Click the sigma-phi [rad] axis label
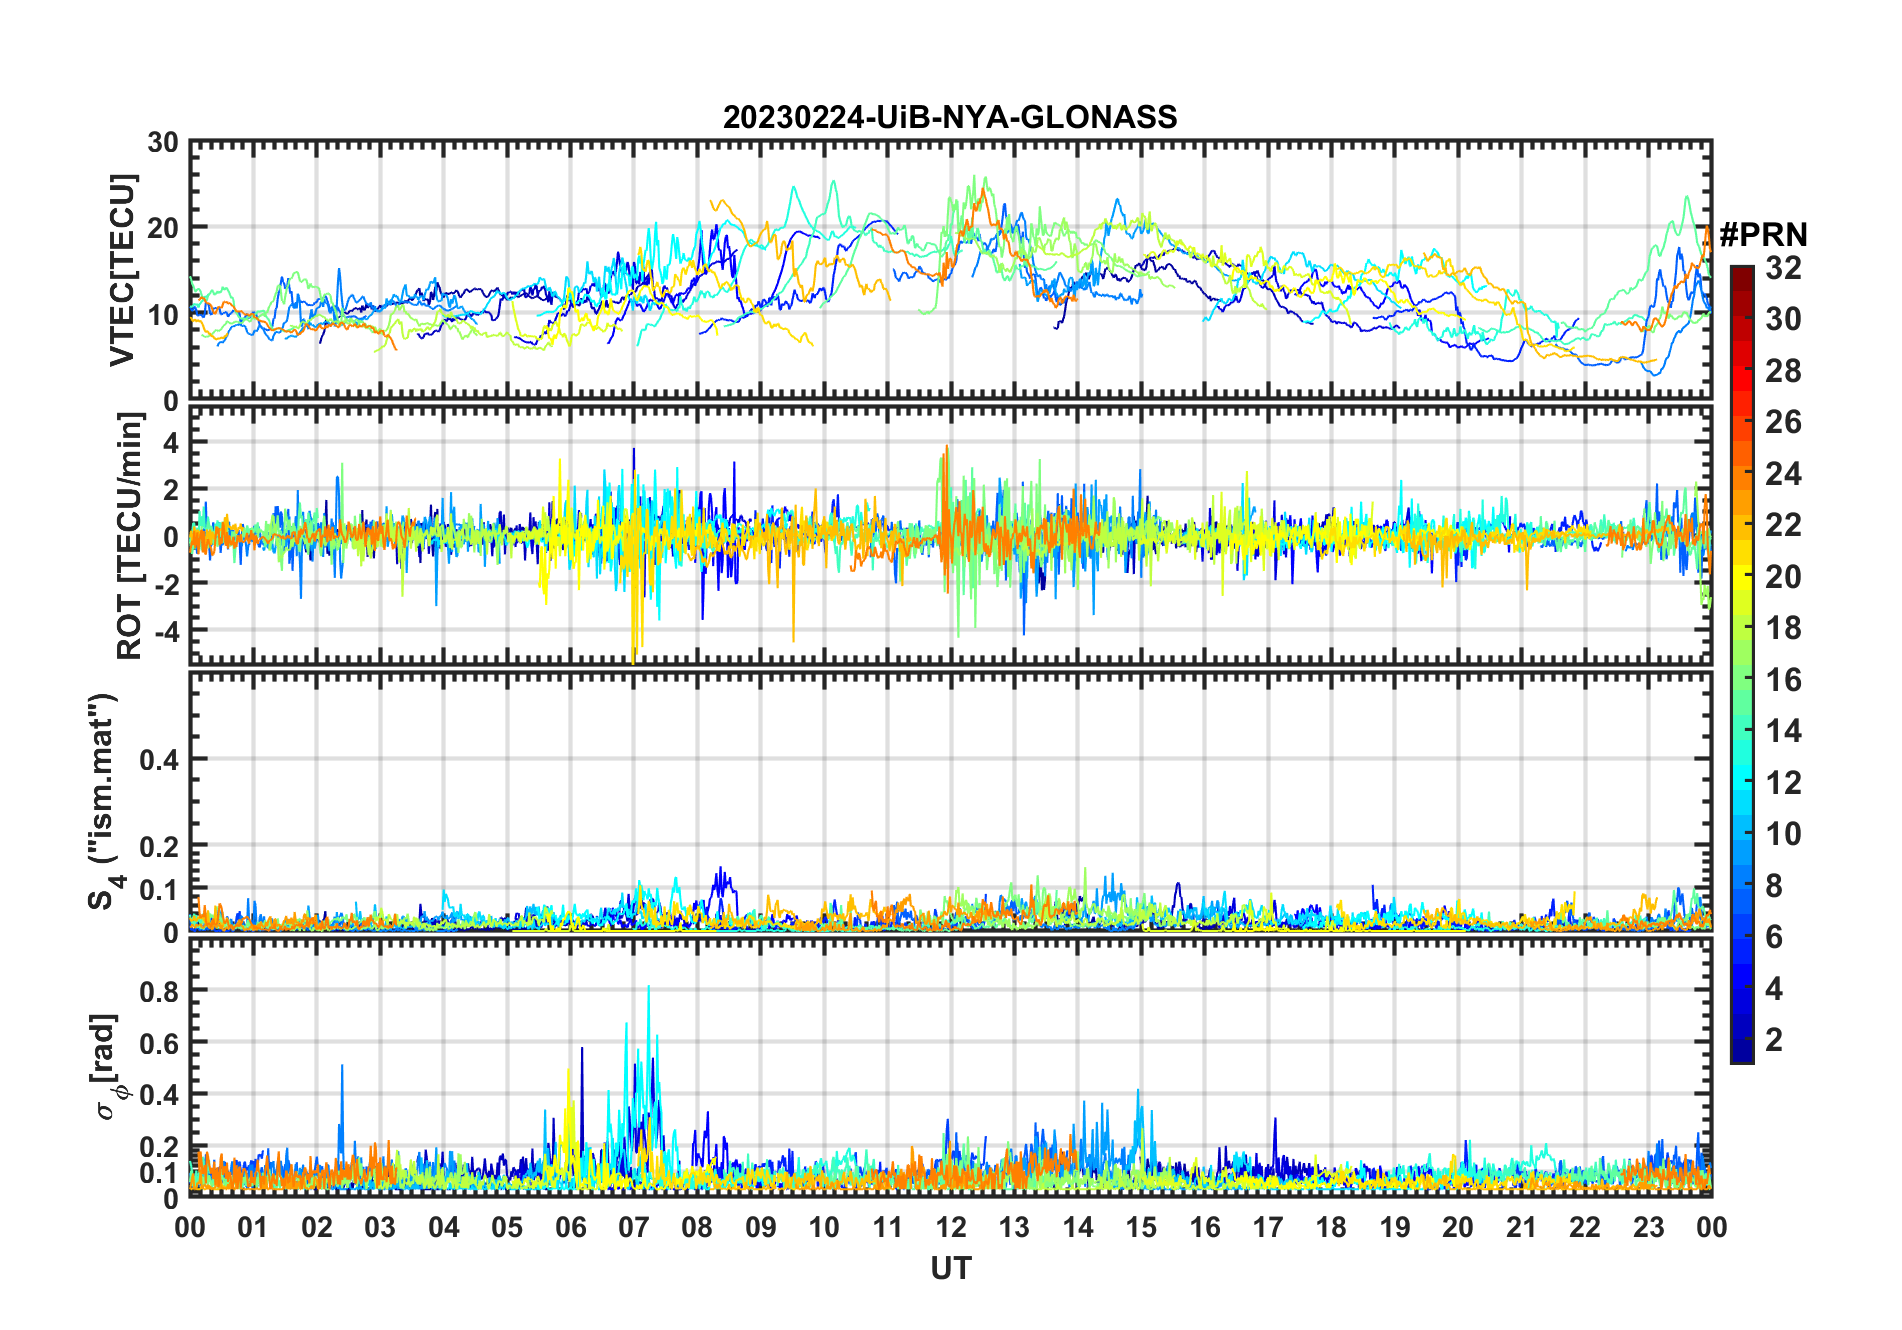Screen dimensions: 1902x1330 coord(109,1067)
